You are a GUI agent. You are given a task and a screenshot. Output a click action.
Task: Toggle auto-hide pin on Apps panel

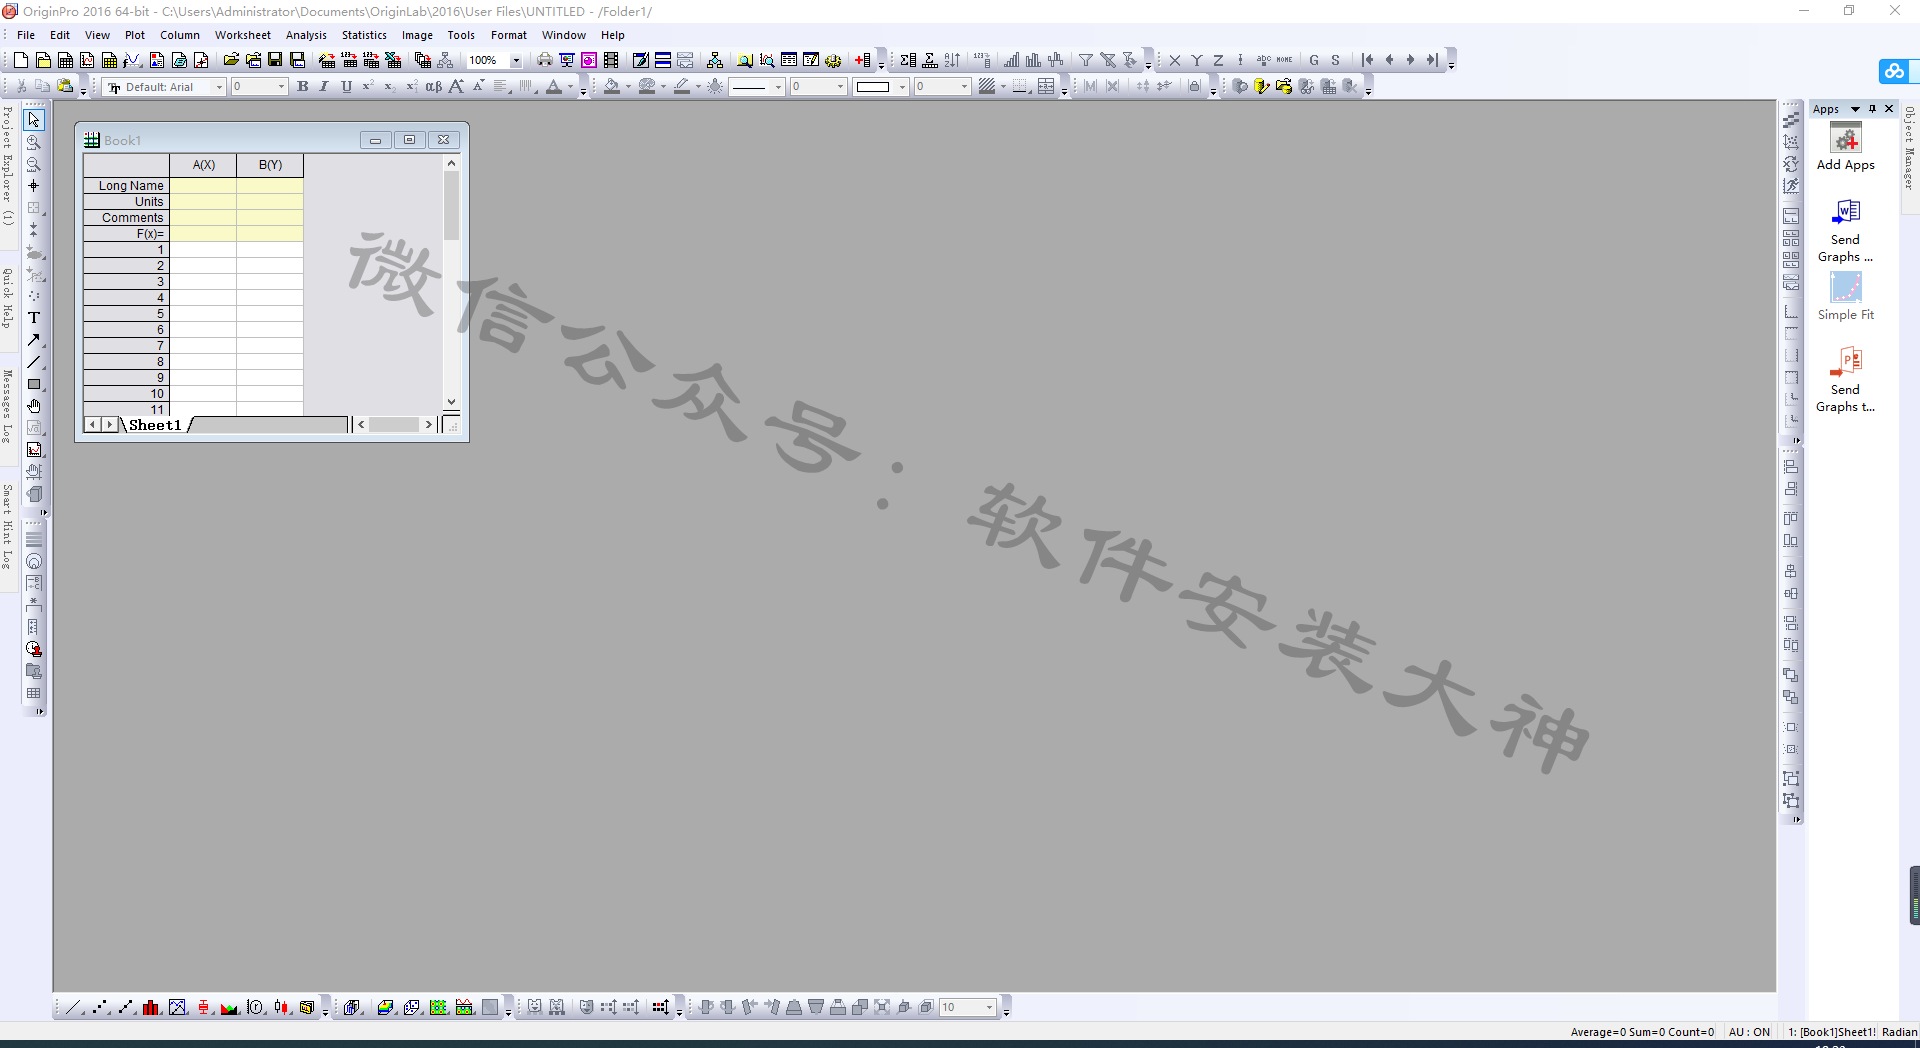(x=1872, y=109)
